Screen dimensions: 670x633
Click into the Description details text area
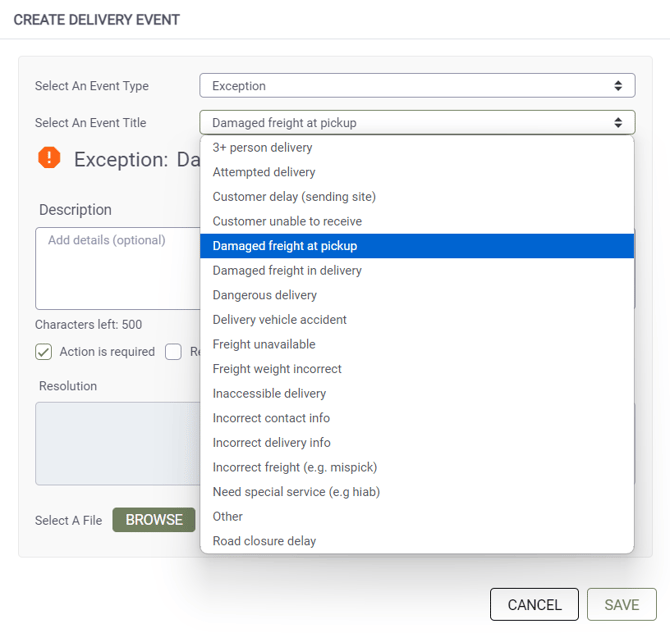point(118,268)
